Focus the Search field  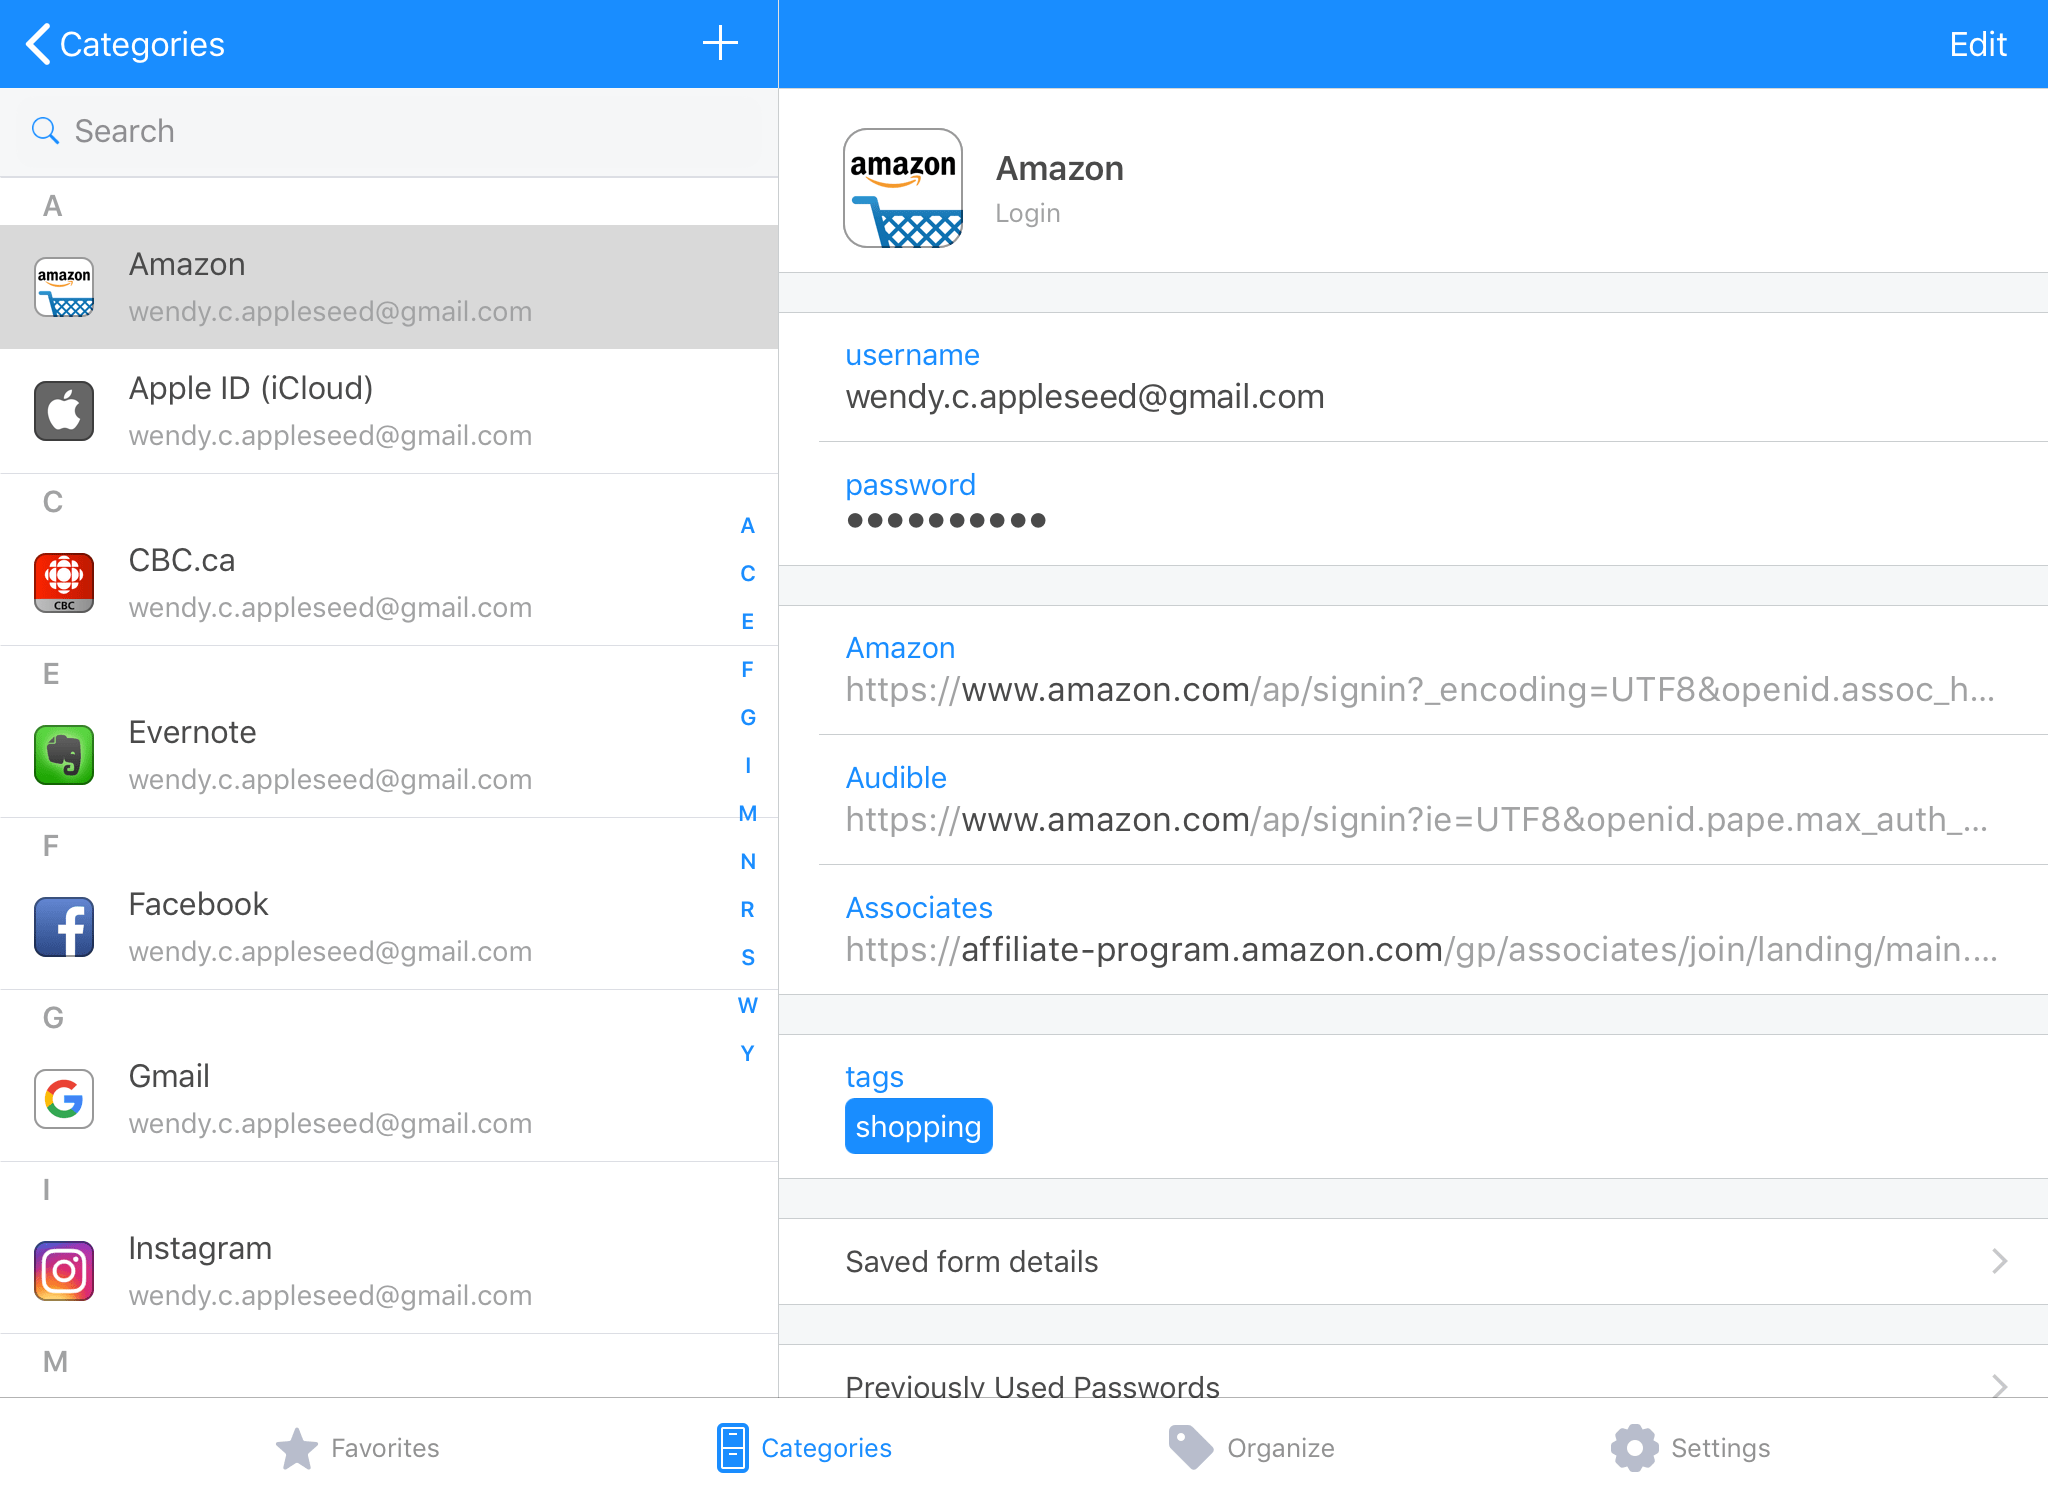coord(389,131)
